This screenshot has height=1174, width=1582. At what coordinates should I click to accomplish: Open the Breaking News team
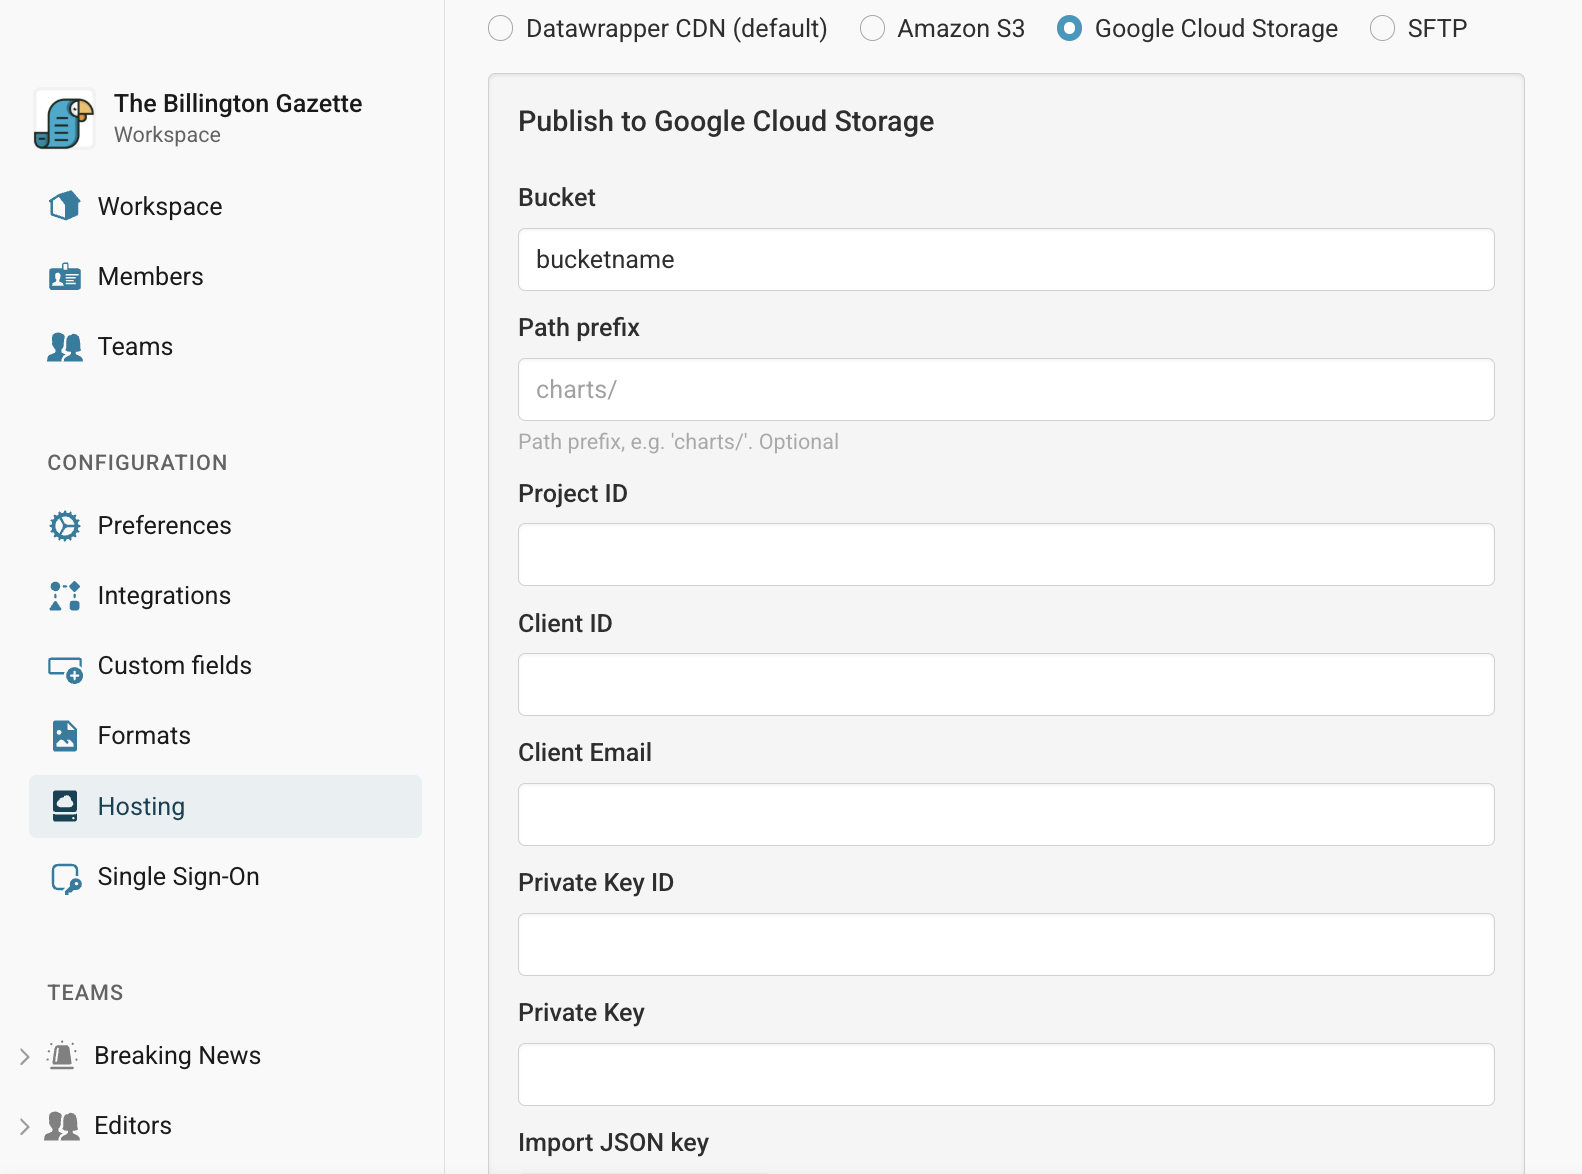(x=177, y=1056)
